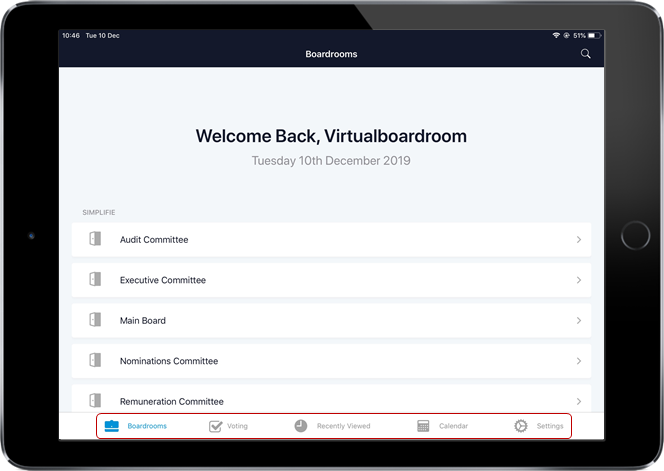Viewport: 664px width, 471px height.
Task: Select the Audit Committee row text
Action: [154, 240]
